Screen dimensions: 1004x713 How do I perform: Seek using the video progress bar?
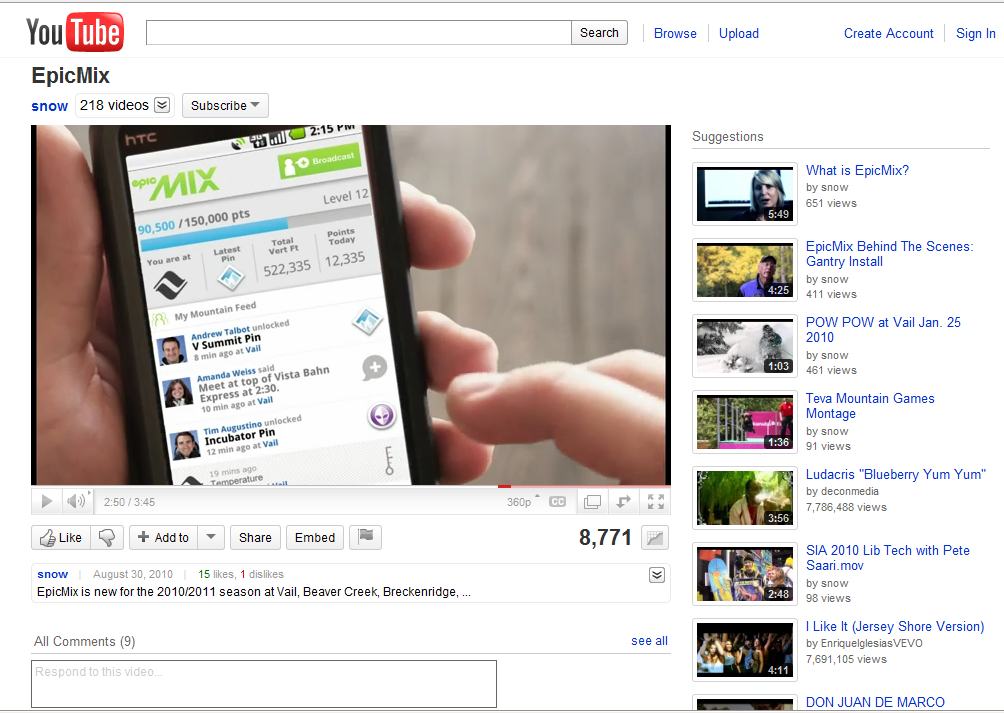pyautogui.click(x=351, y=486)
